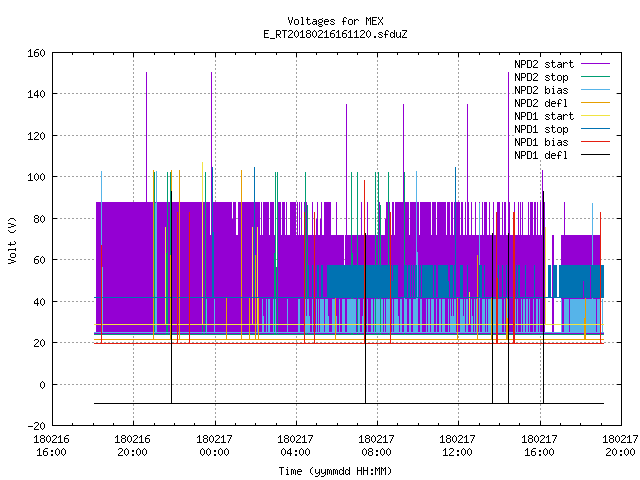The width and height of the screenshot is (640, 480).
Task: Click the green NPD2 stop legend line
Action: tap(595, 77)
